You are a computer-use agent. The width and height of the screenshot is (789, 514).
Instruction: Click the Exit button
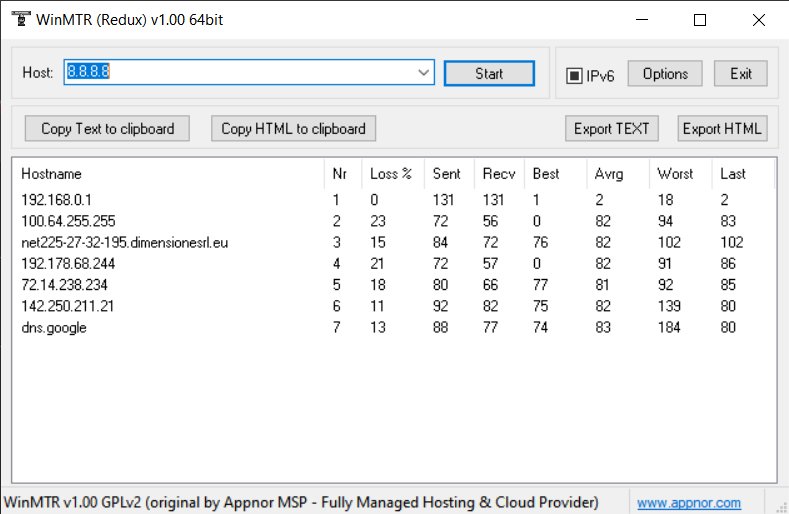pos(741,74)
